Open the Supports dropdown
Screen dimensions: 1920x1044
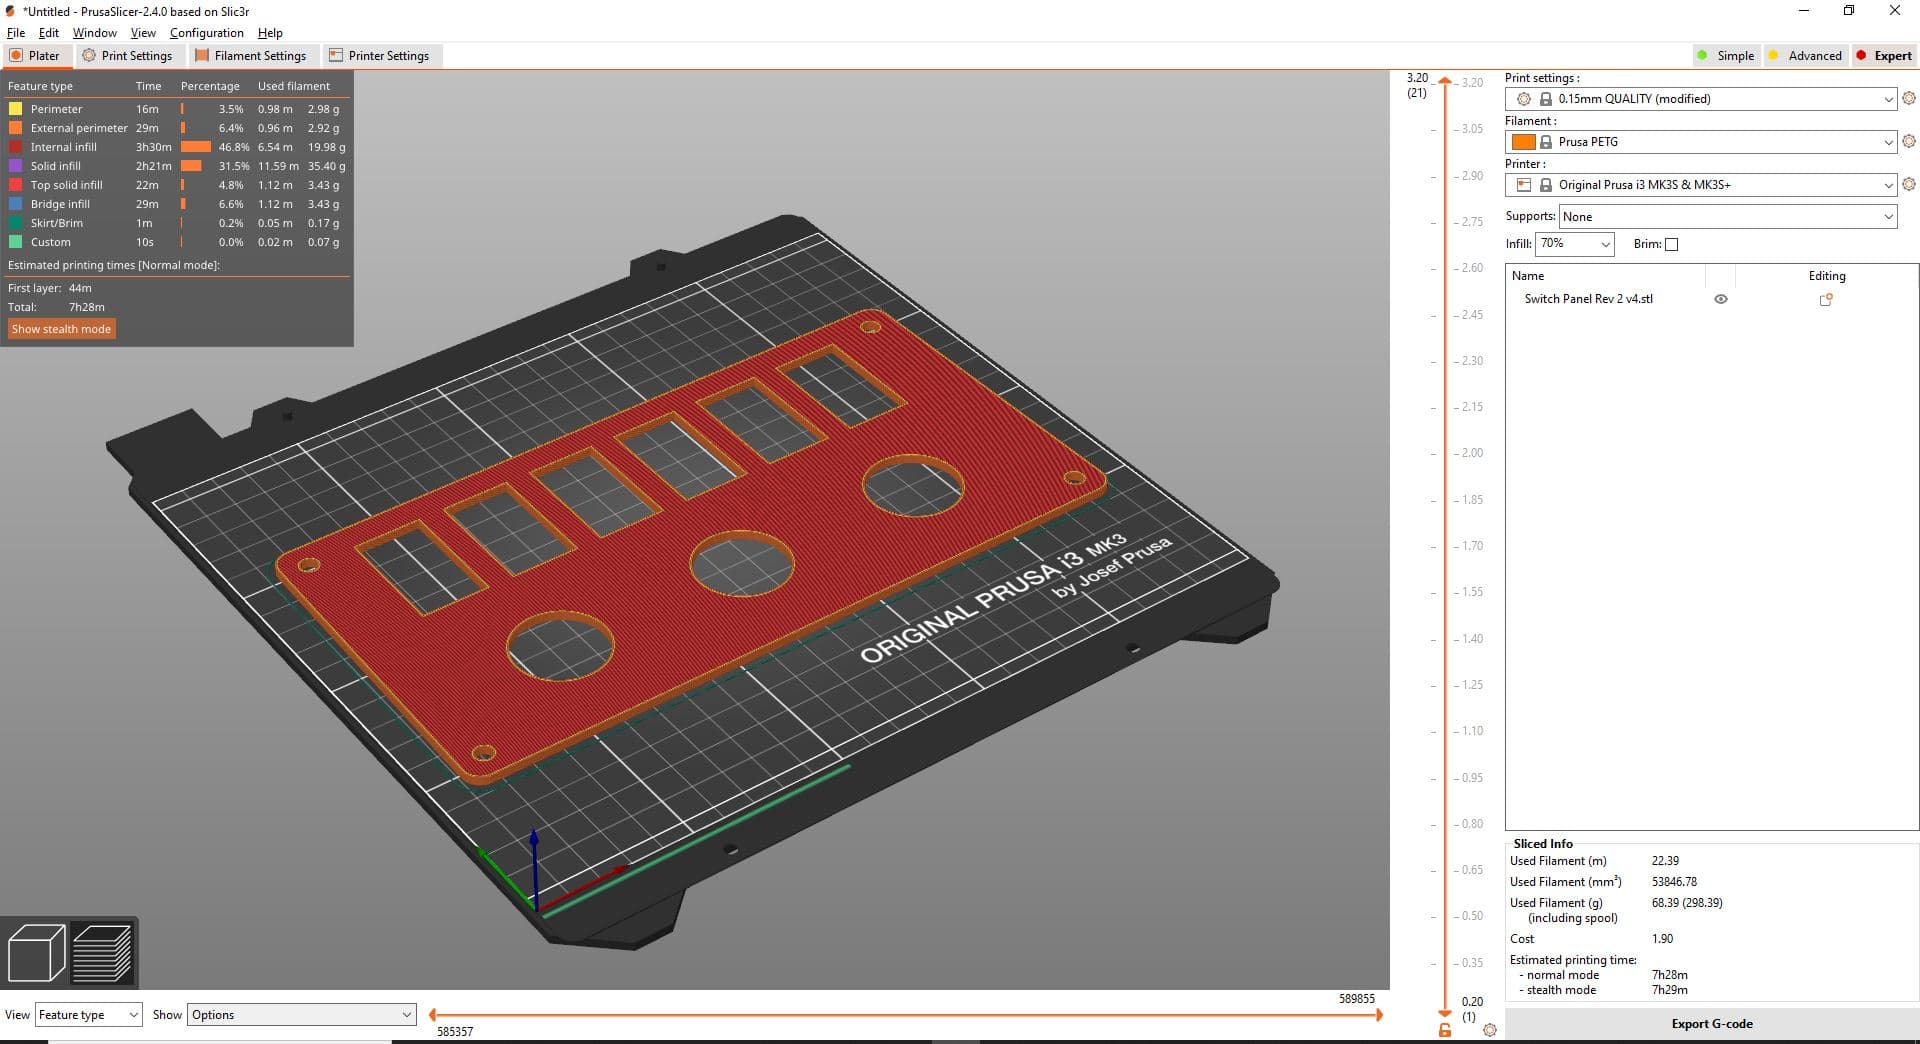point(1728,217)
